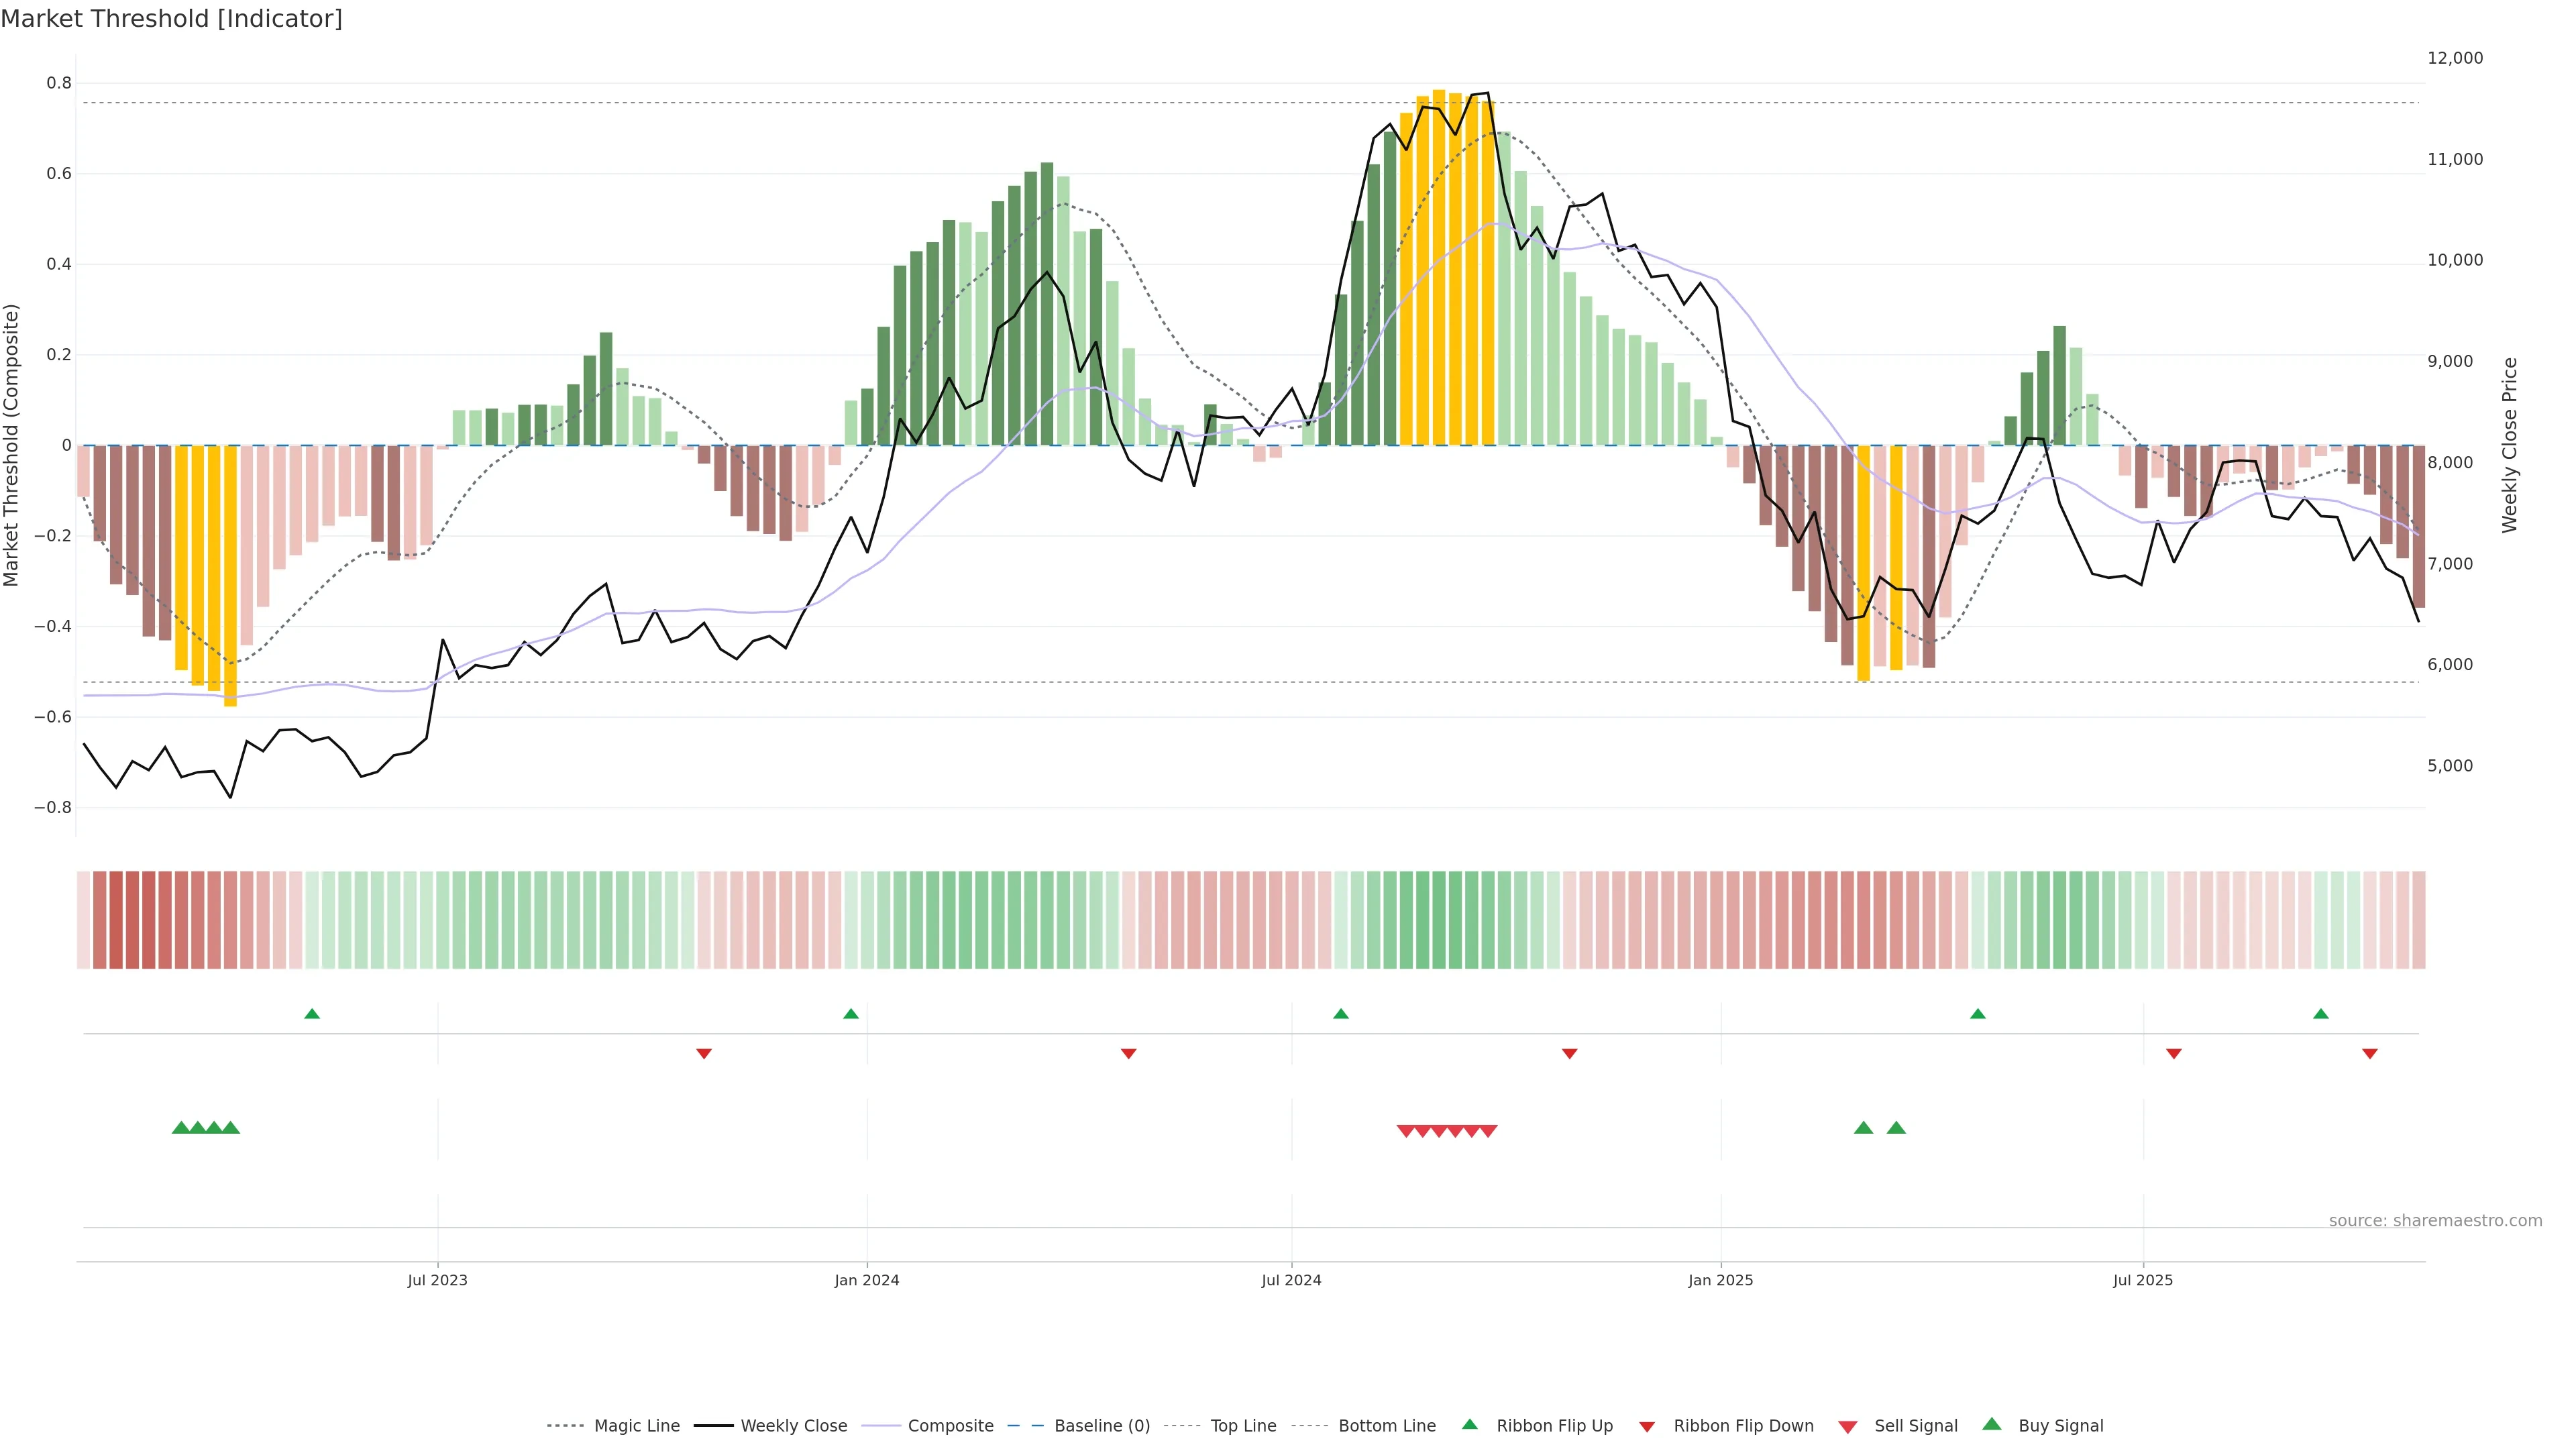Click the source: sharemaestro.com text
Image resolution: width=2576 pixels, height=1449 pixels.
(x=2435, y=1221)
